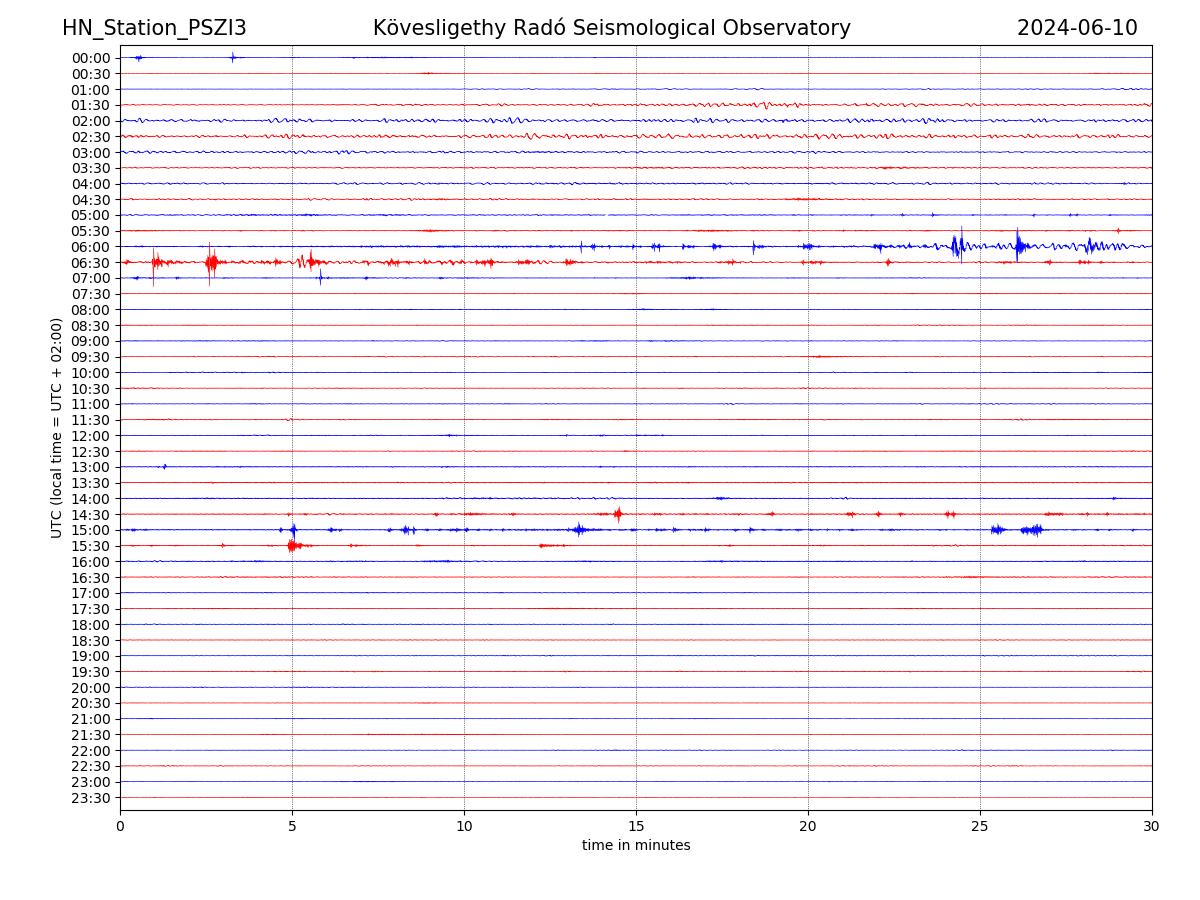Screen dimensions: 1200x900
Task: Click the blue spike on 00:00 trace near minute 3
Action: click(233, 58)
